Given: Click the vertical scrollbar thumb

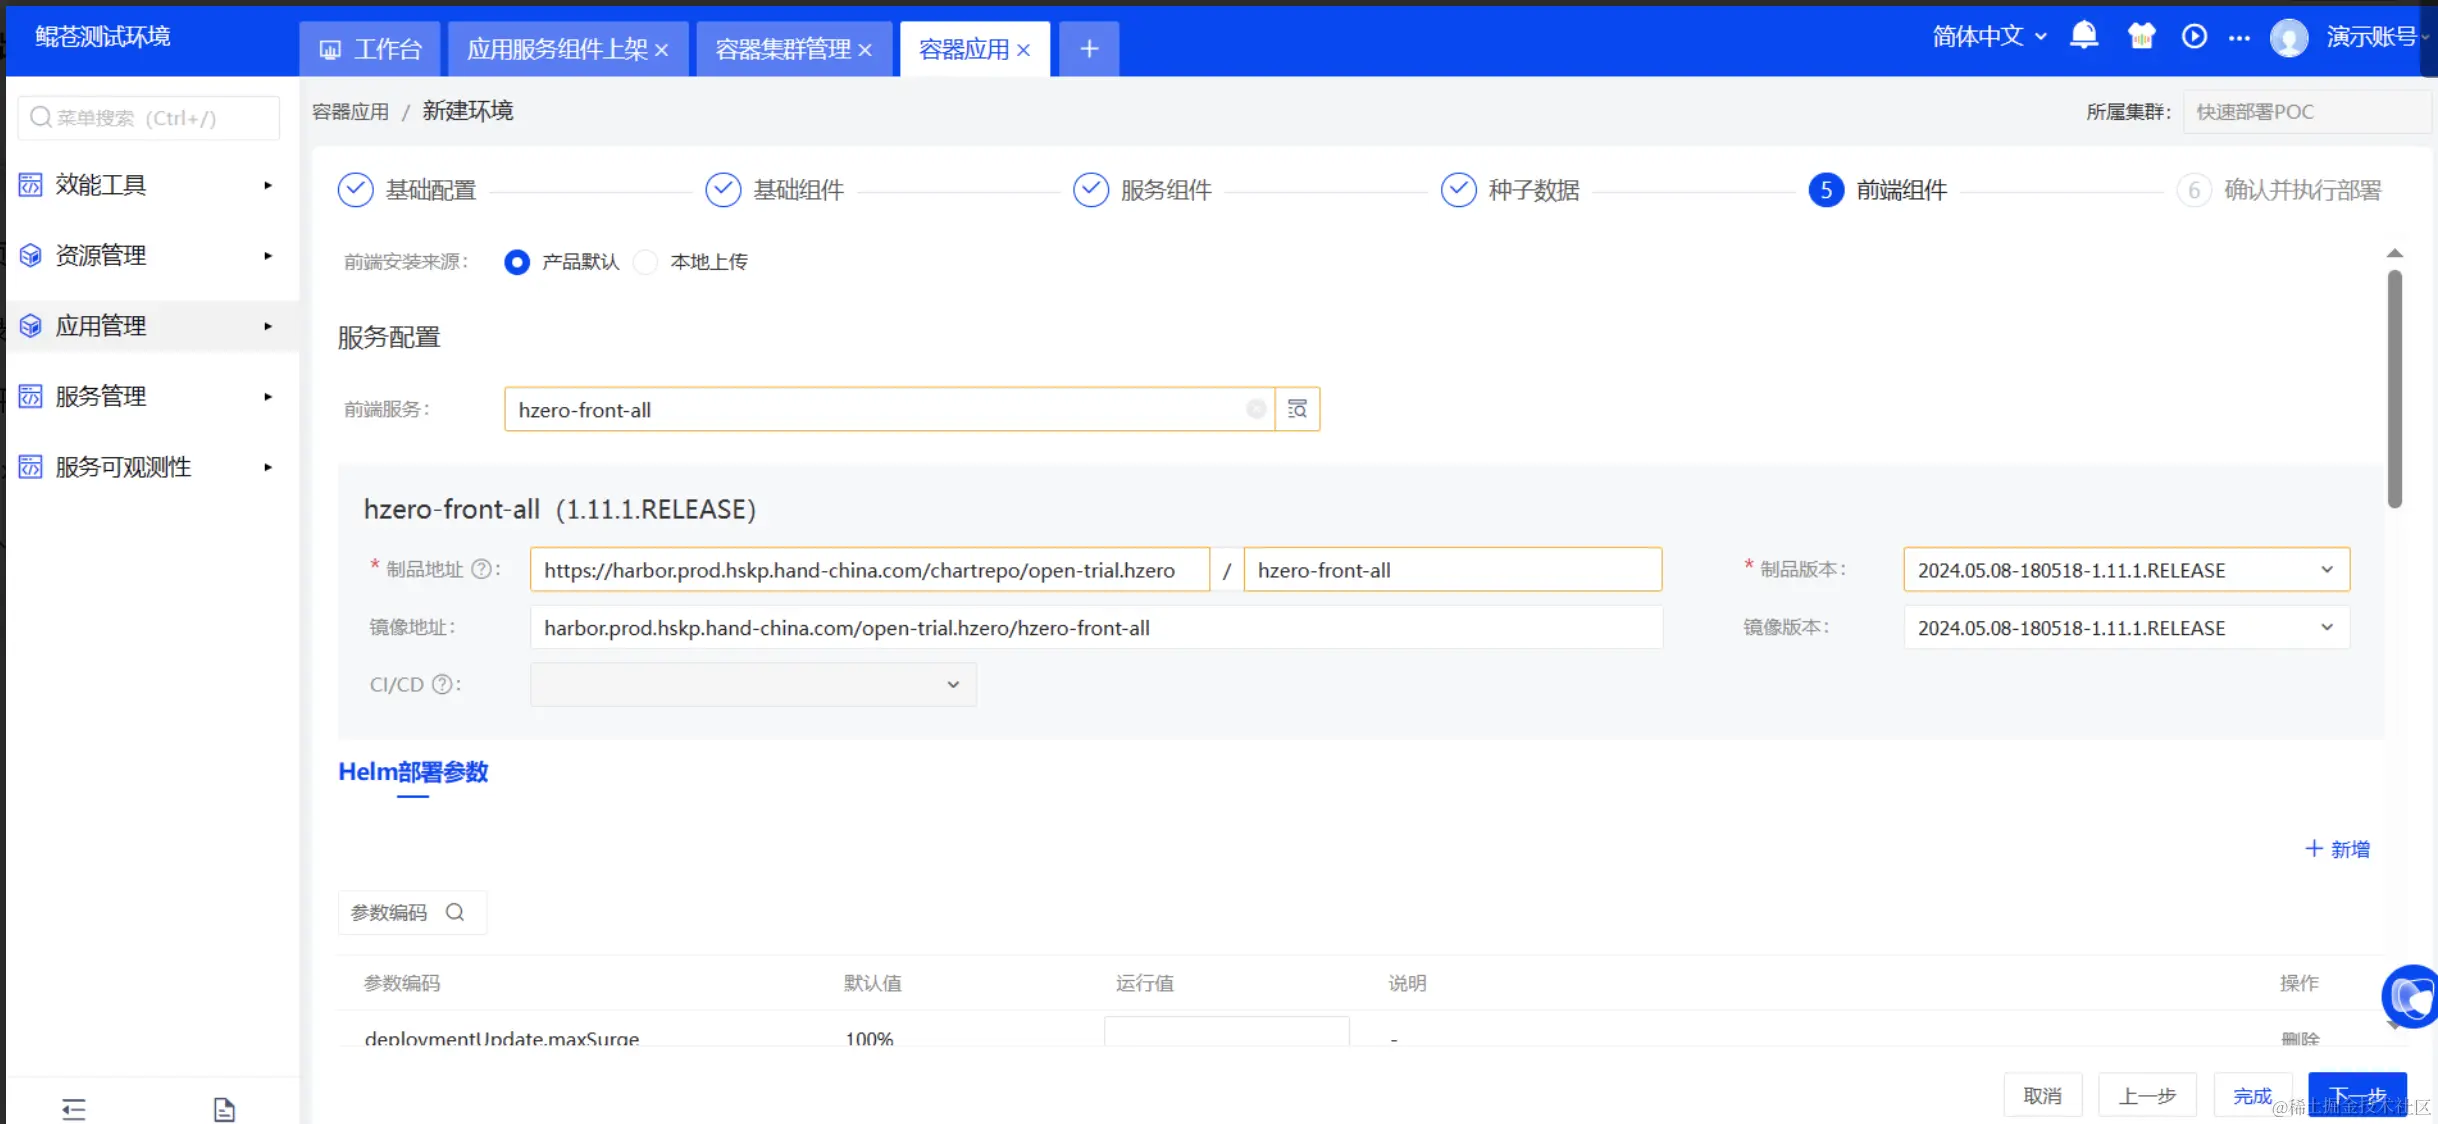Looking at the screenshot, I should tap(2394, 390).
